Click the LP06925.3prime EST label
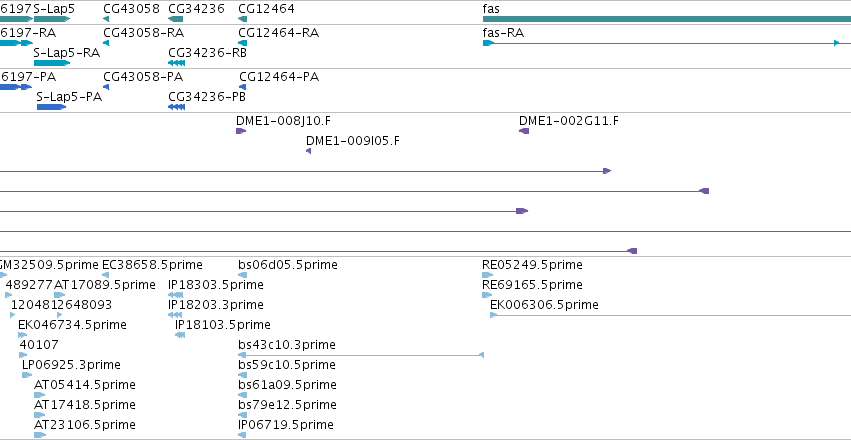Viewport: 851px width, 440px height. (71, 365)
